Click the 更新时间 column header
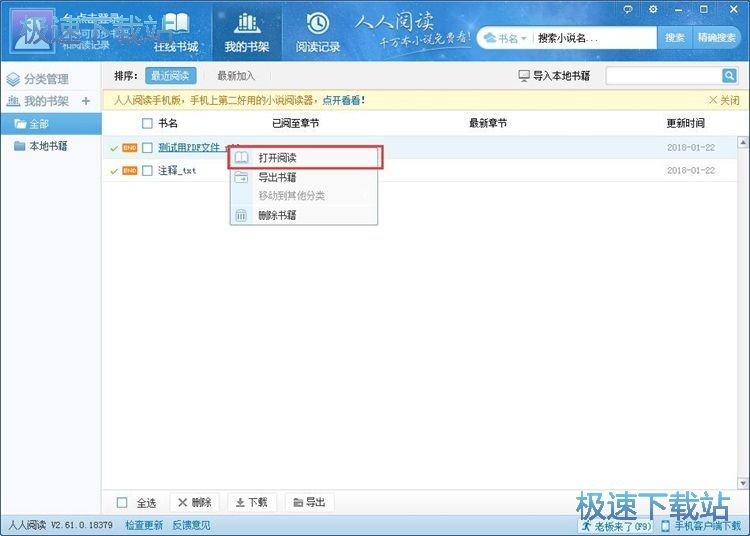750x536 pixels. click(x=686, y=123)
